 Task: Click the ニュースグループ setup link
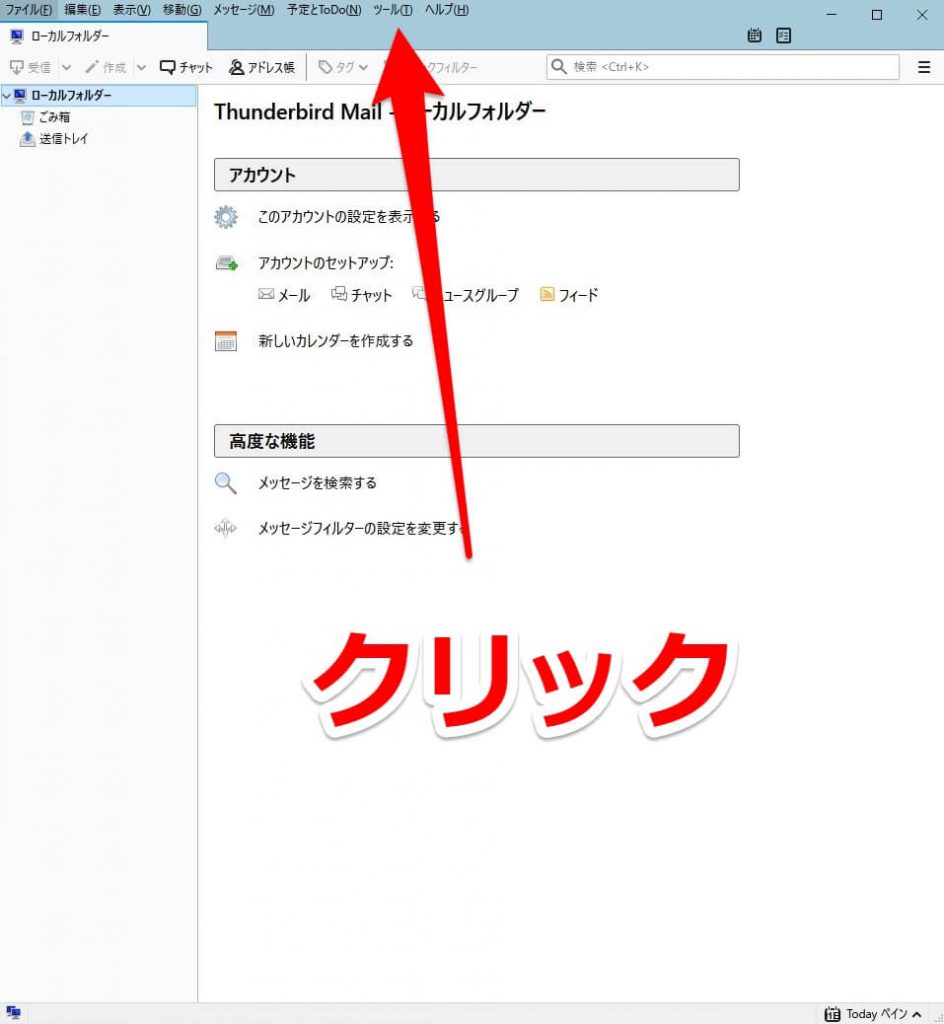coord(465,295)
